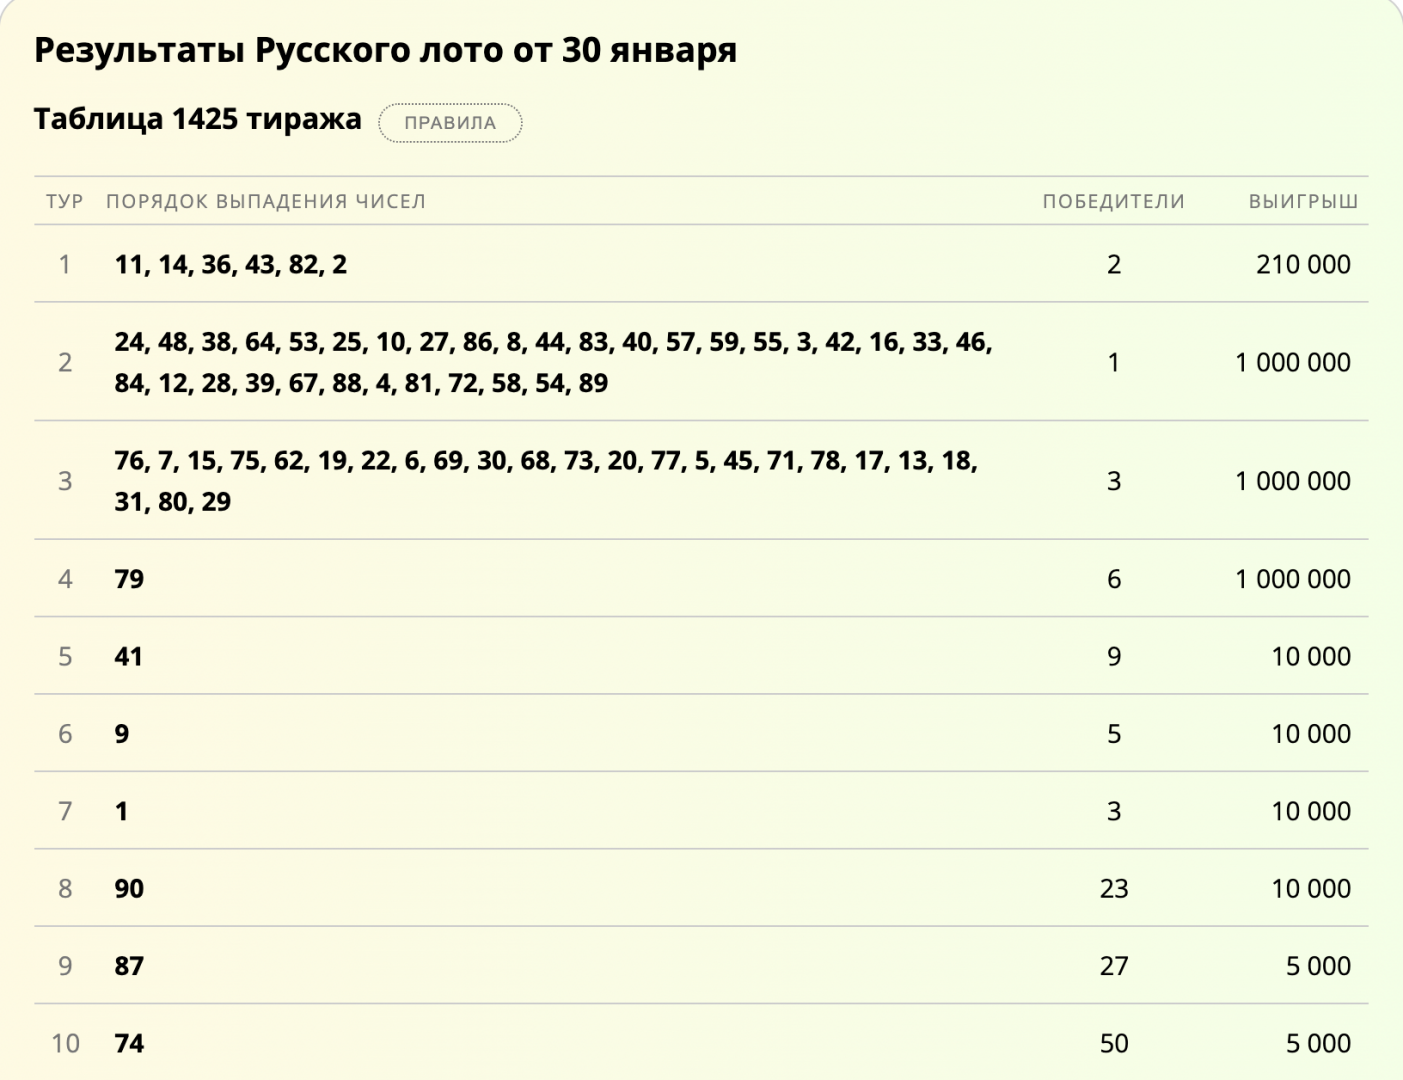Click the 210 000 prize amount
Image resolution: width=1403 pixels, height=1080 pixels.
point(1303,264)
